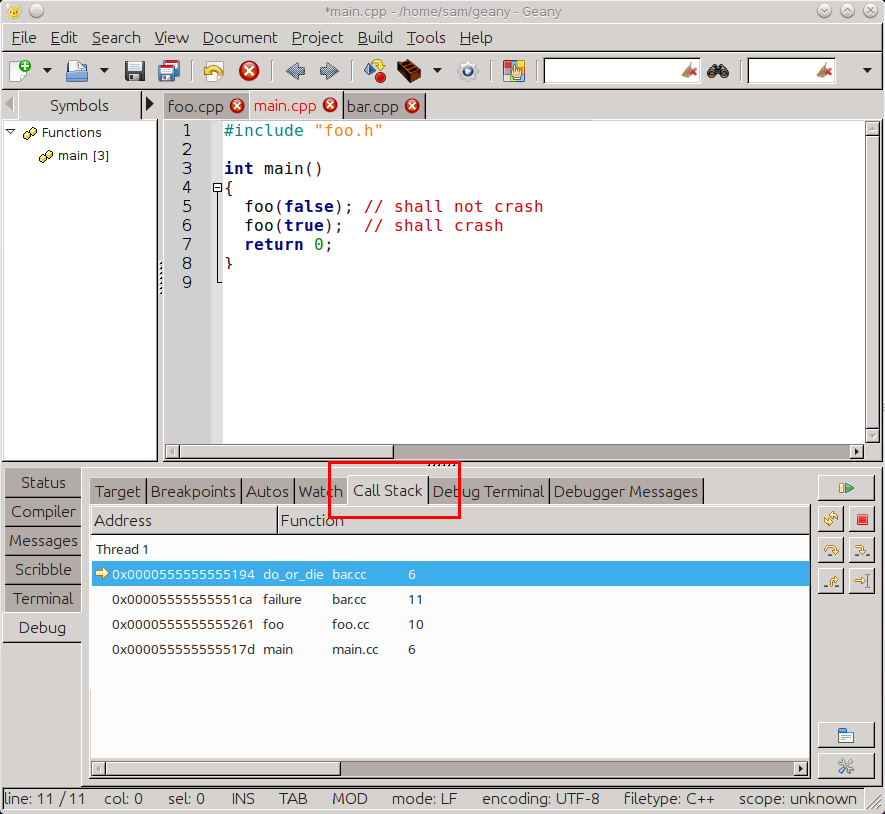
Task: Open the debugger Target tab
Action: point(117,492)
